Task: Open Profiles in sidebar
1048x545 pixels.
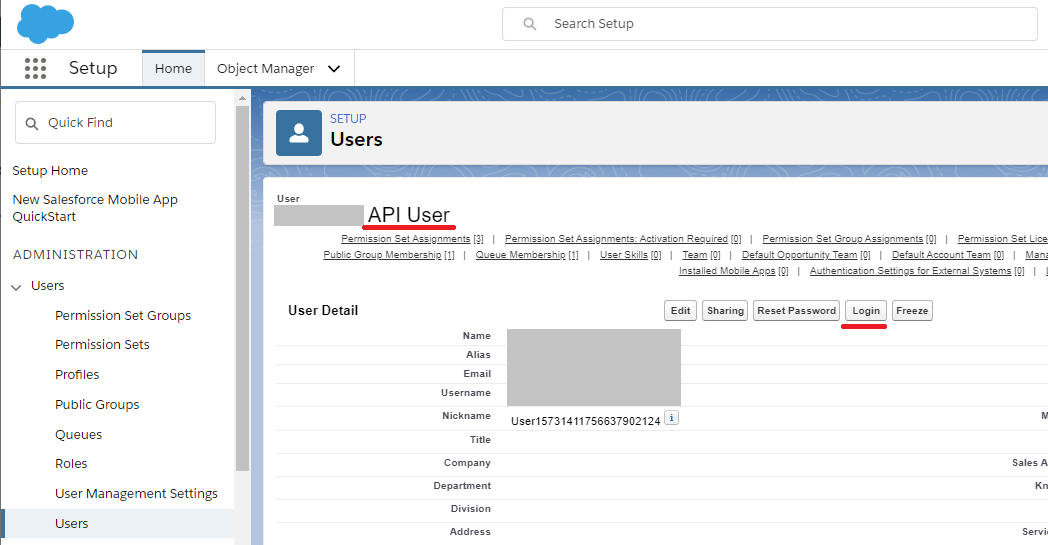Action: click(x=77, y=374)
